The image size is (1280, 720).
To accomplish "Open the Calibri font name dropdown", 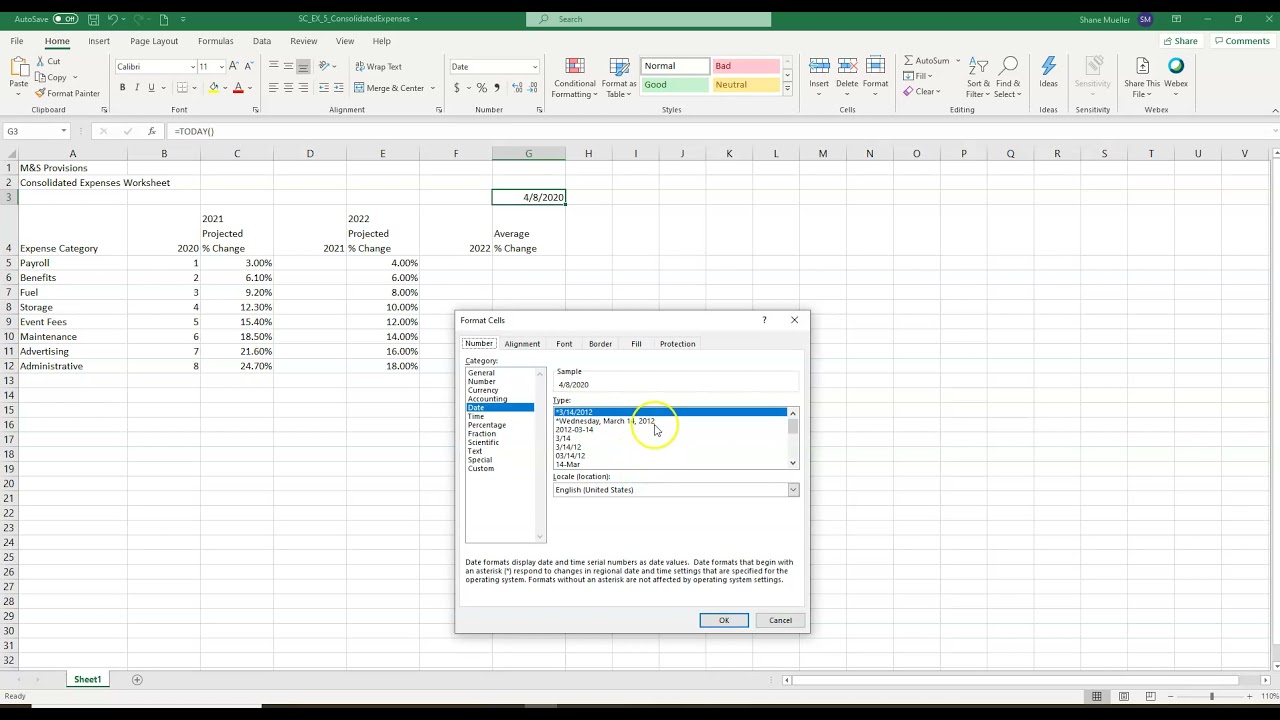I will pyautogui.click(x=193, y=67).
